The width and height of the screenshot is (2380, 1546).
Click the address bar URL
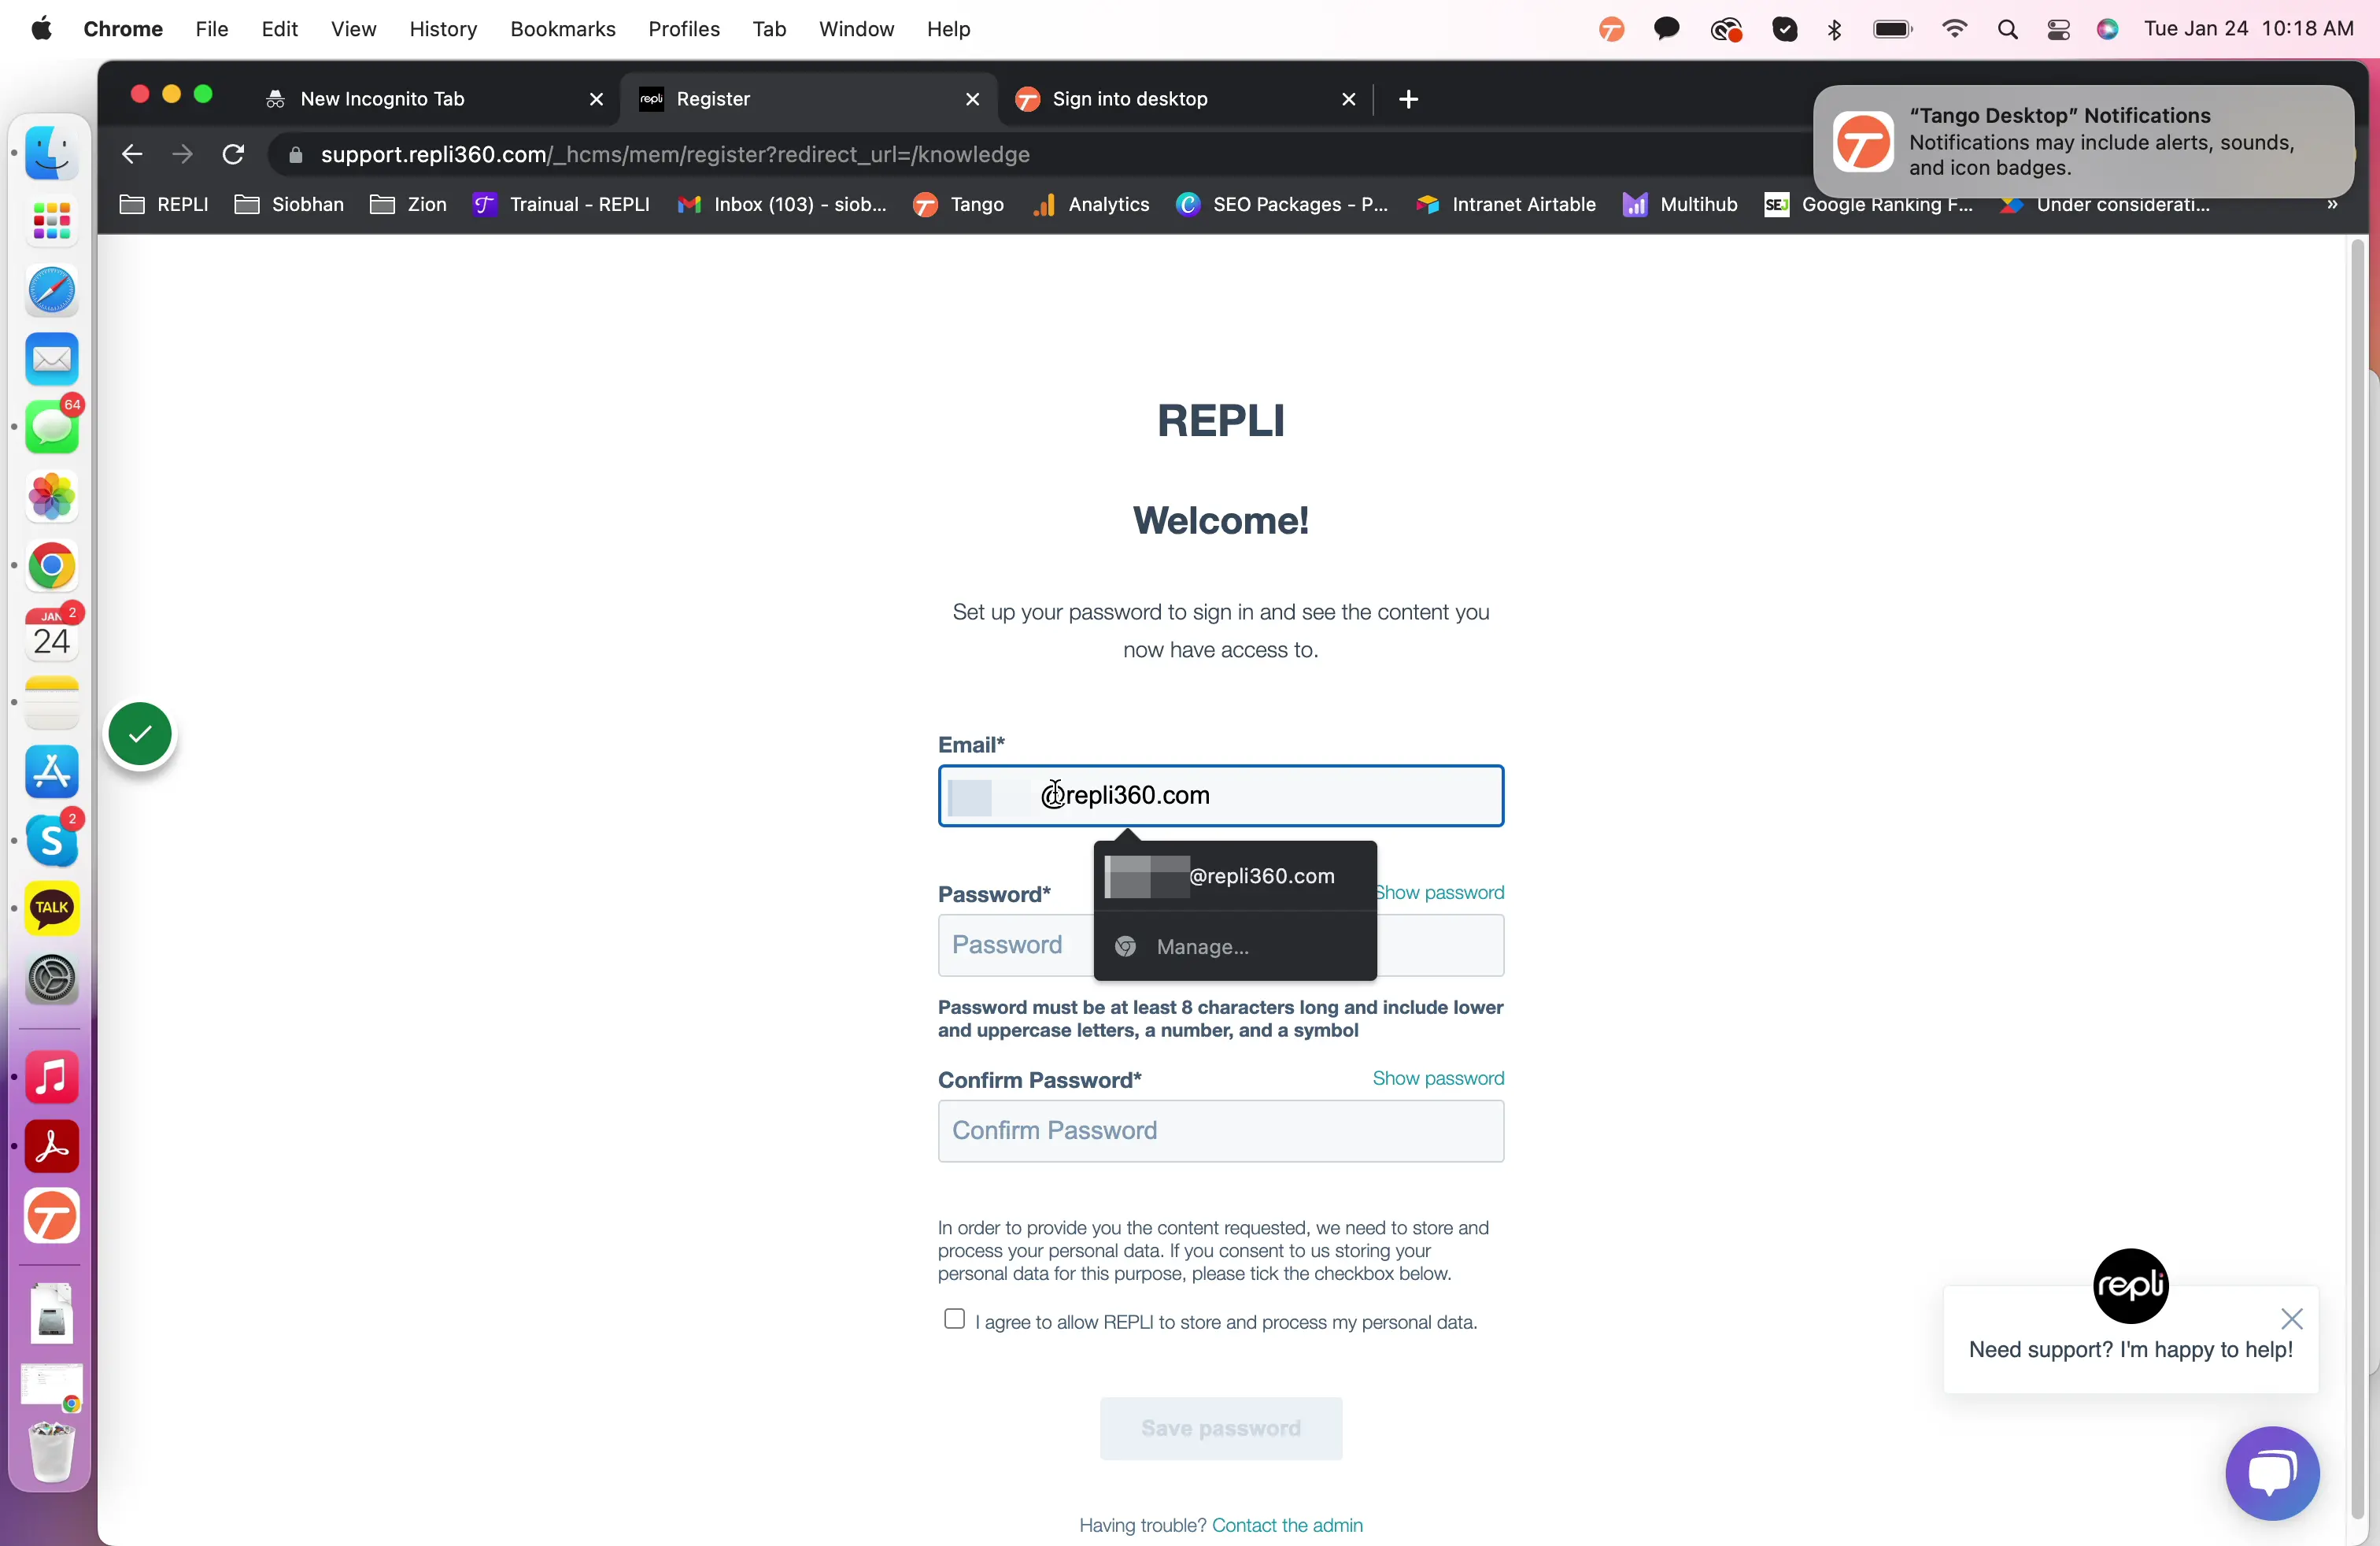pos(675,154)
